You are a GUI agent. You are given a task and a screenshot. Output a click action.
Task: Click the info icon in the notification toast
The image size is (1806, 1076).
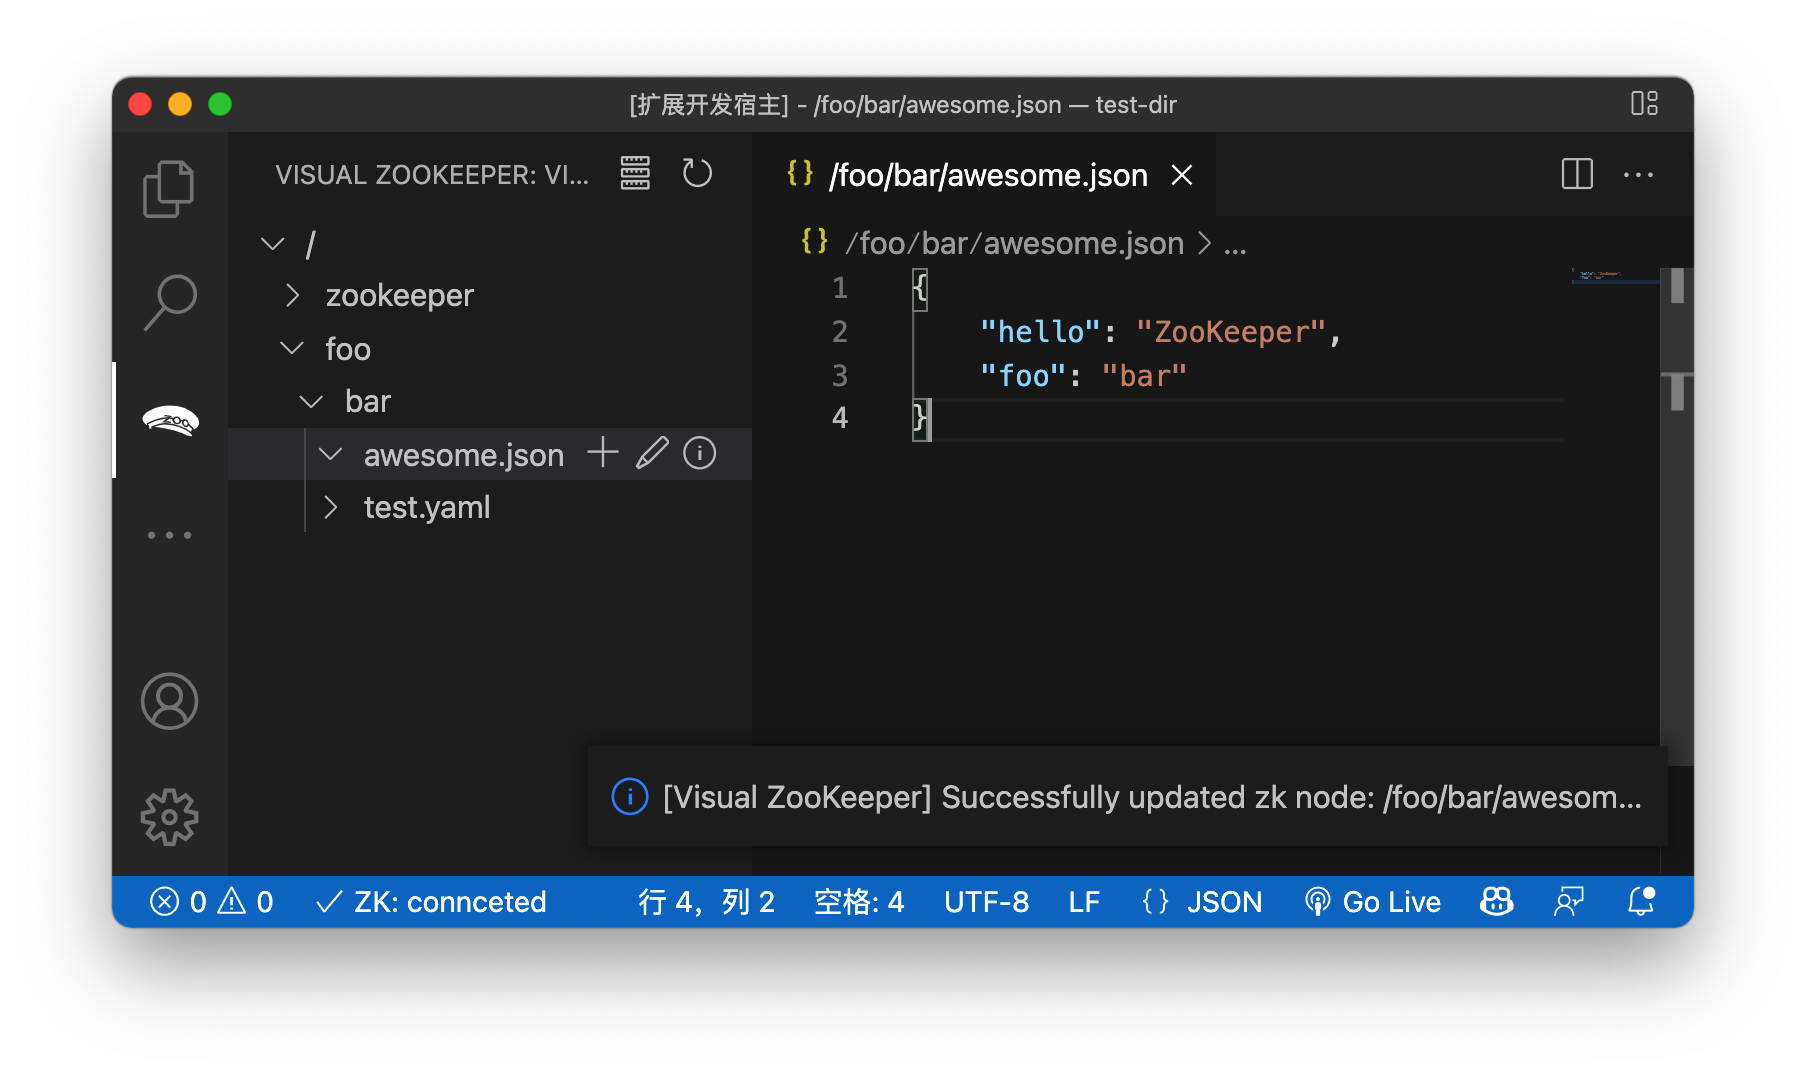[630, 797]
